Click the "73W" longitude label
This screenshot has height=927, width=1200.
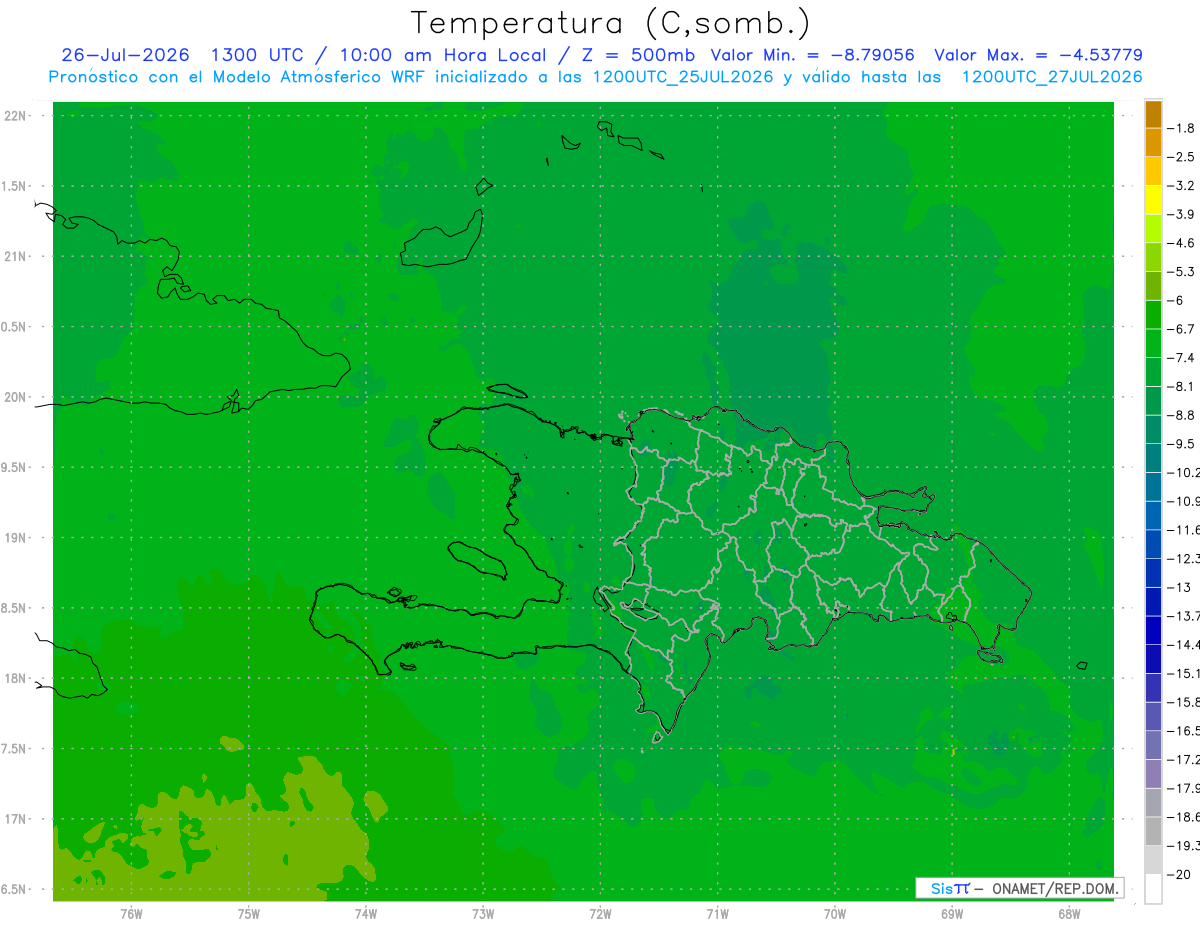point(483,914)
